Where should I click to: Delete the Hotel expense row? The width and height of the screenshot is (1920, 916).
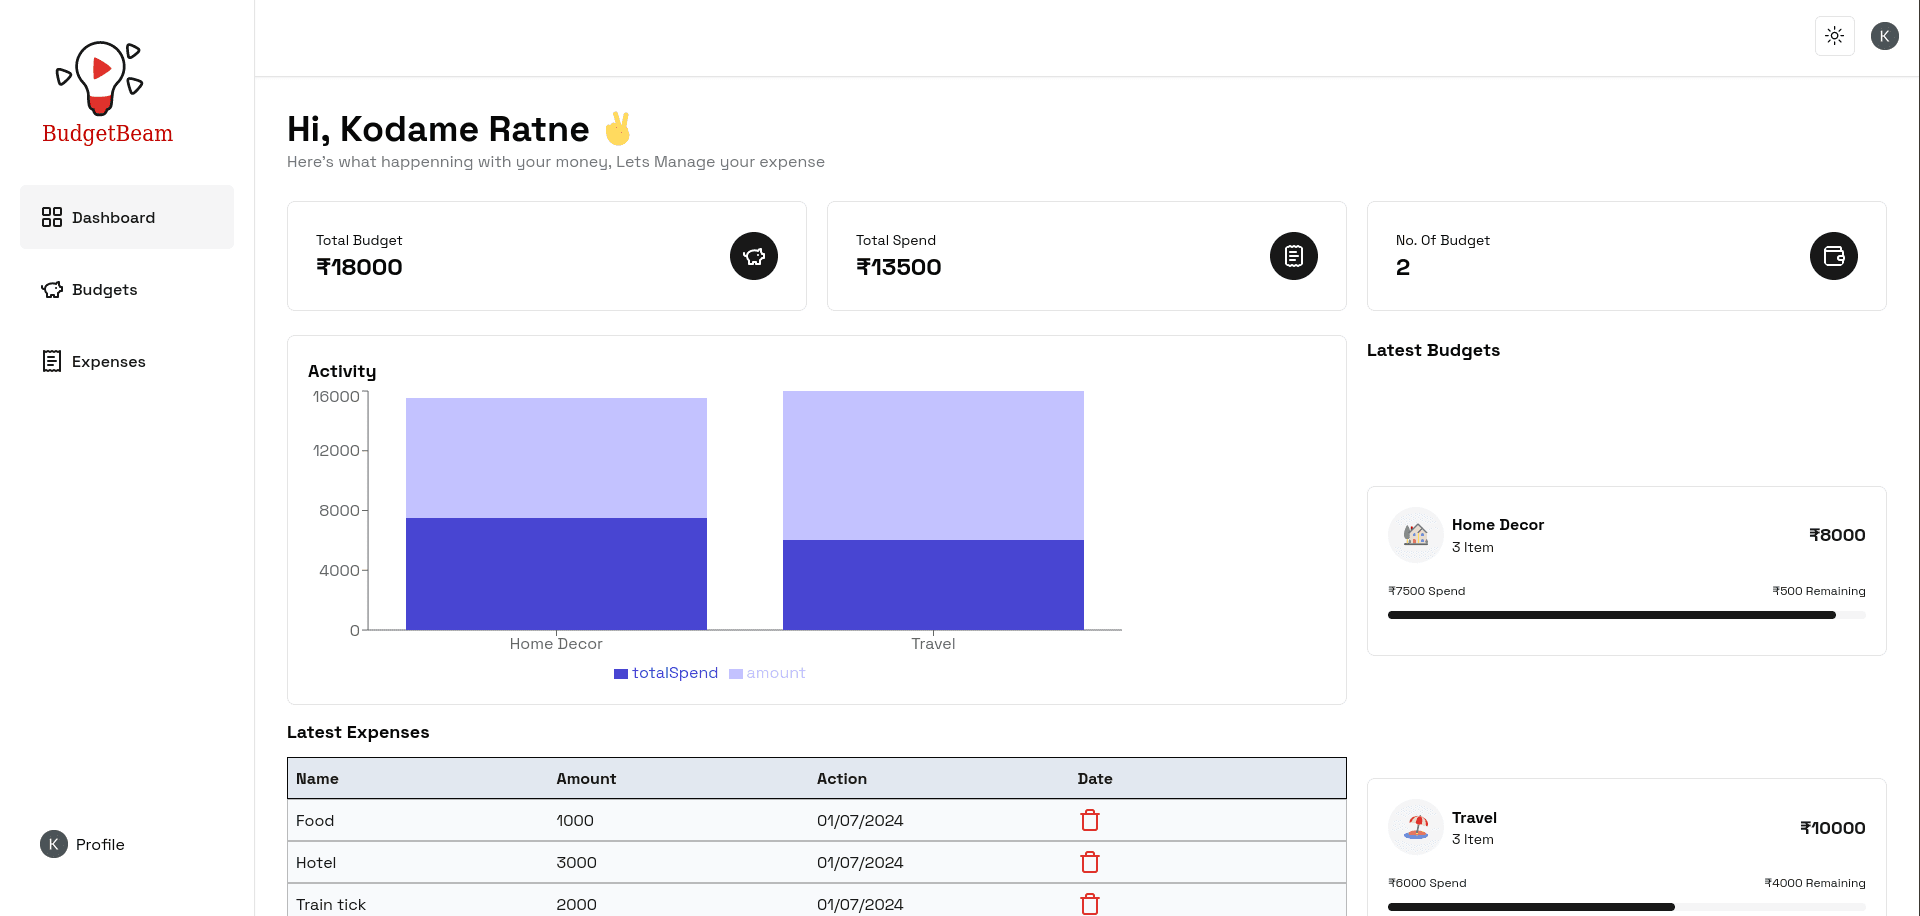click(1089, 862)
